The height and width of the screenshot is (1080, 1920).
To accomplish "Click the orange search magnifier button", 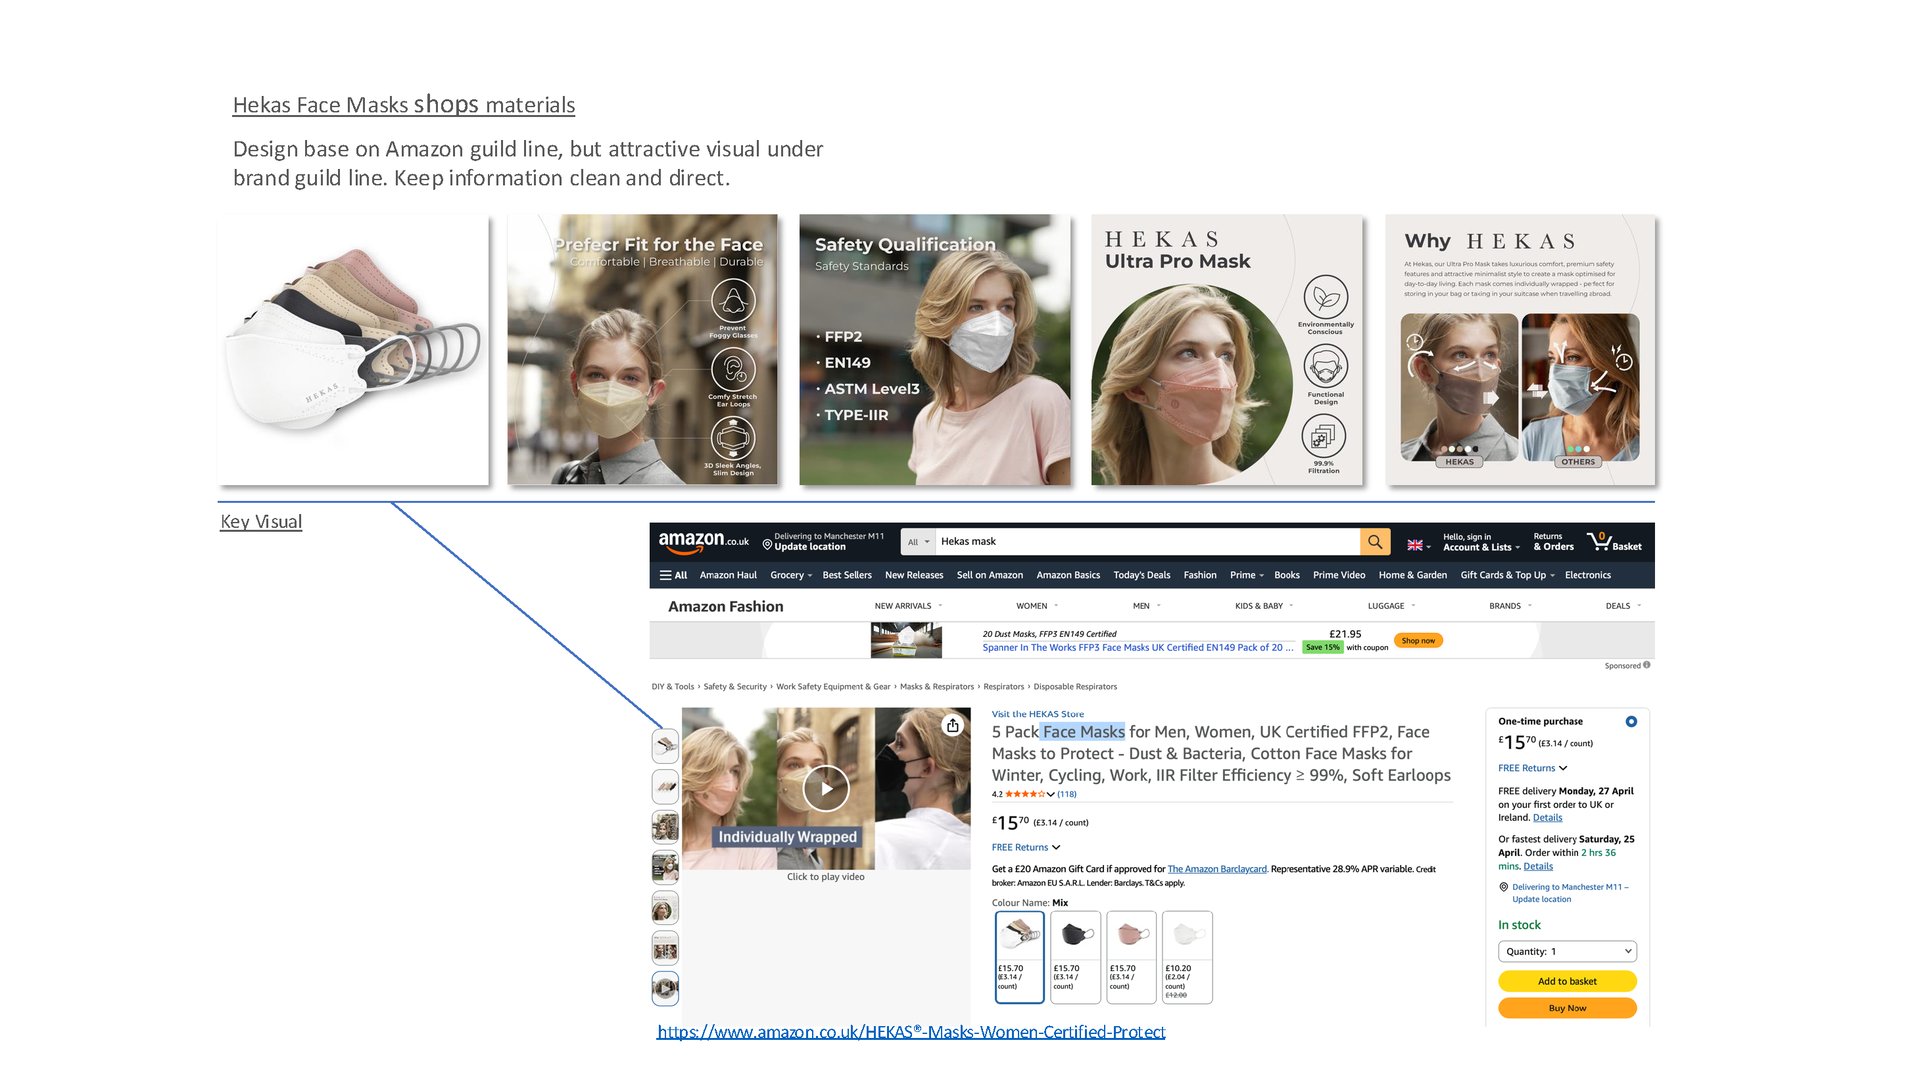I will pos(1375,542).
